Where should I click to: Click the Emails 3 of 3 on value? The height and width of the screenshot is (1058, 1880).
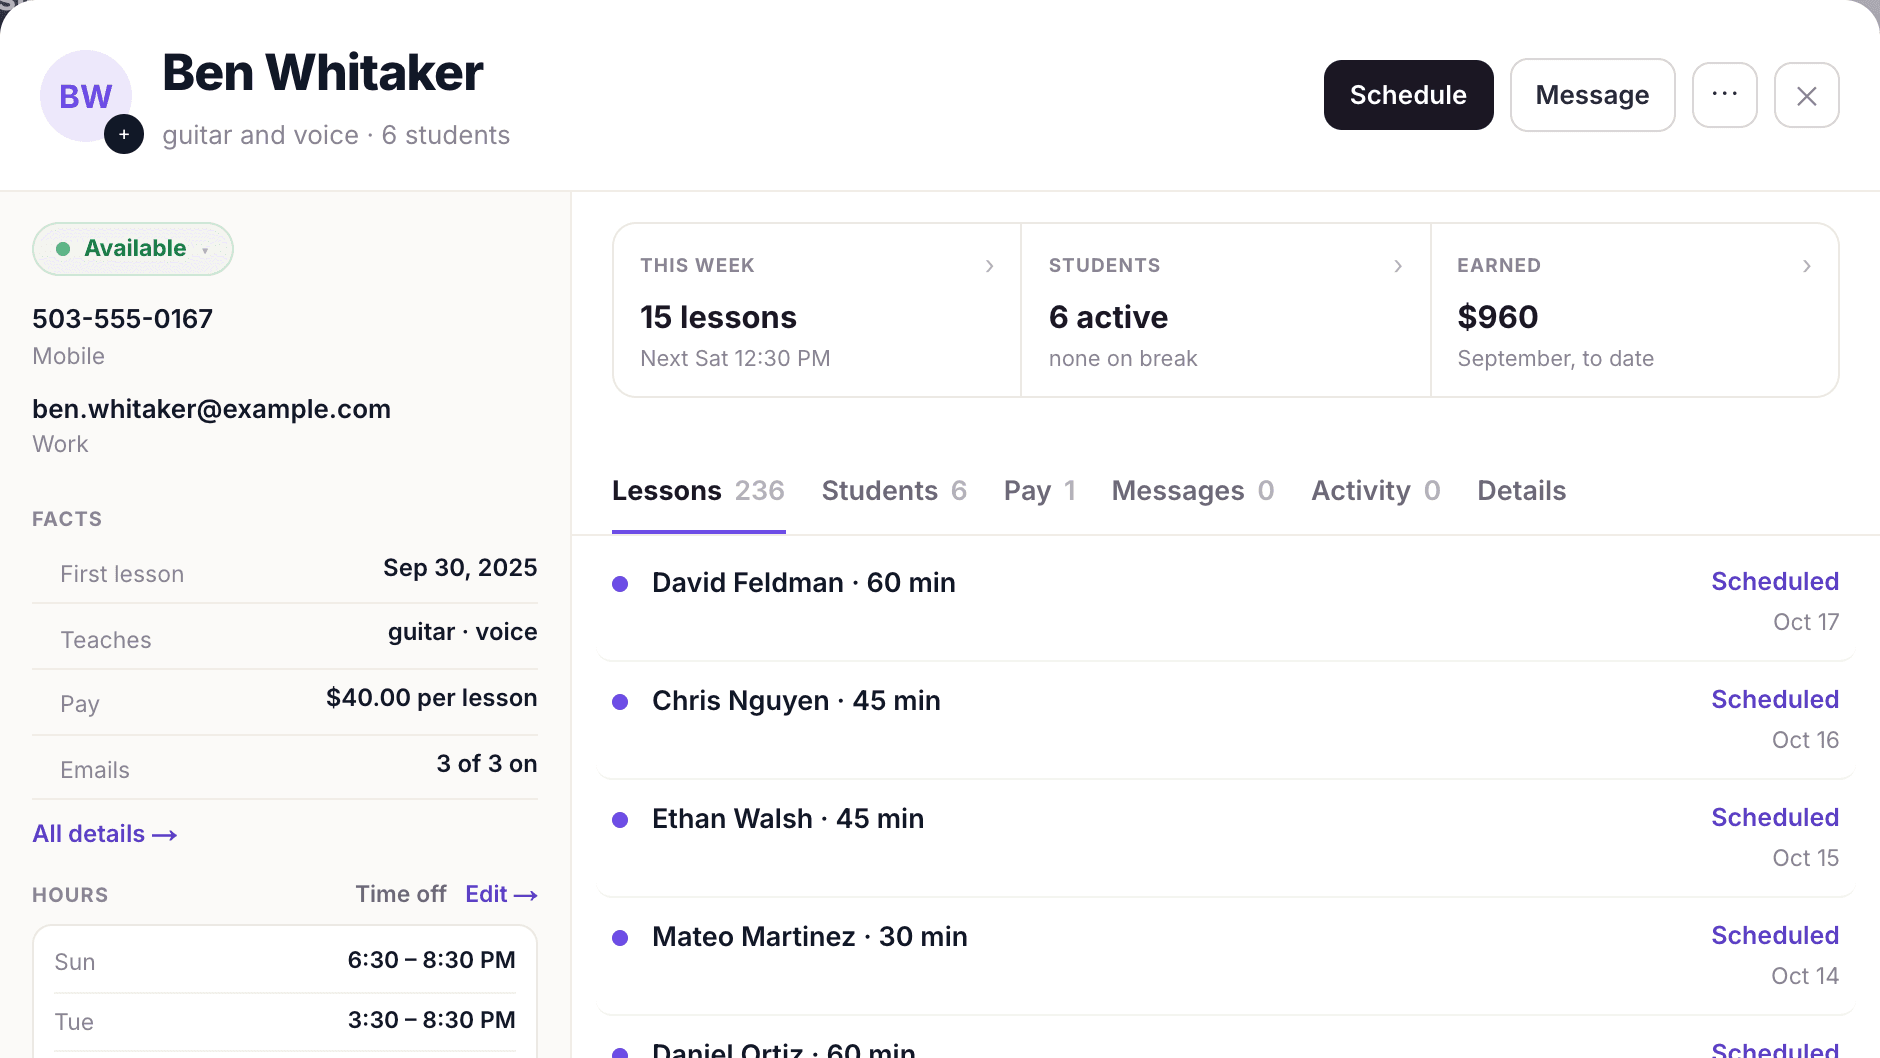point(486,764)
